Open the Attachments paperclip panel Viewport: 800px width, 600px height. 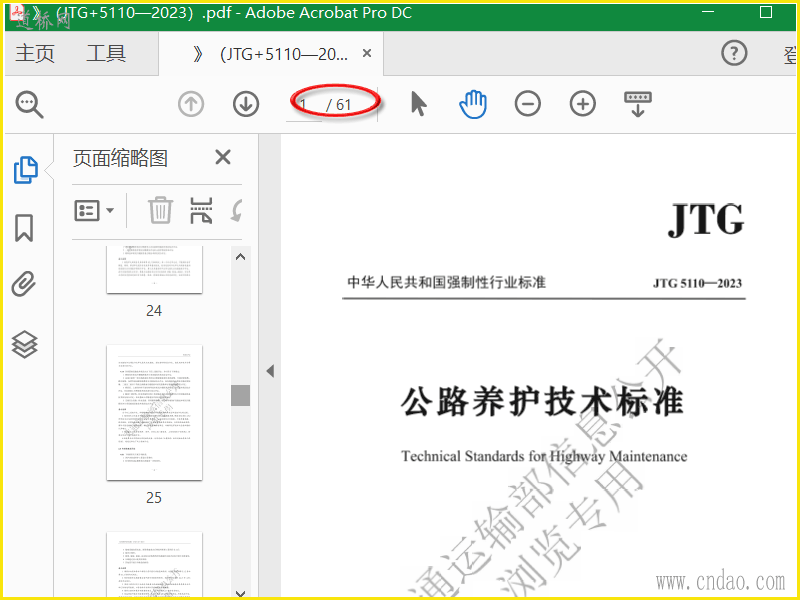click(x=24, y=284)
